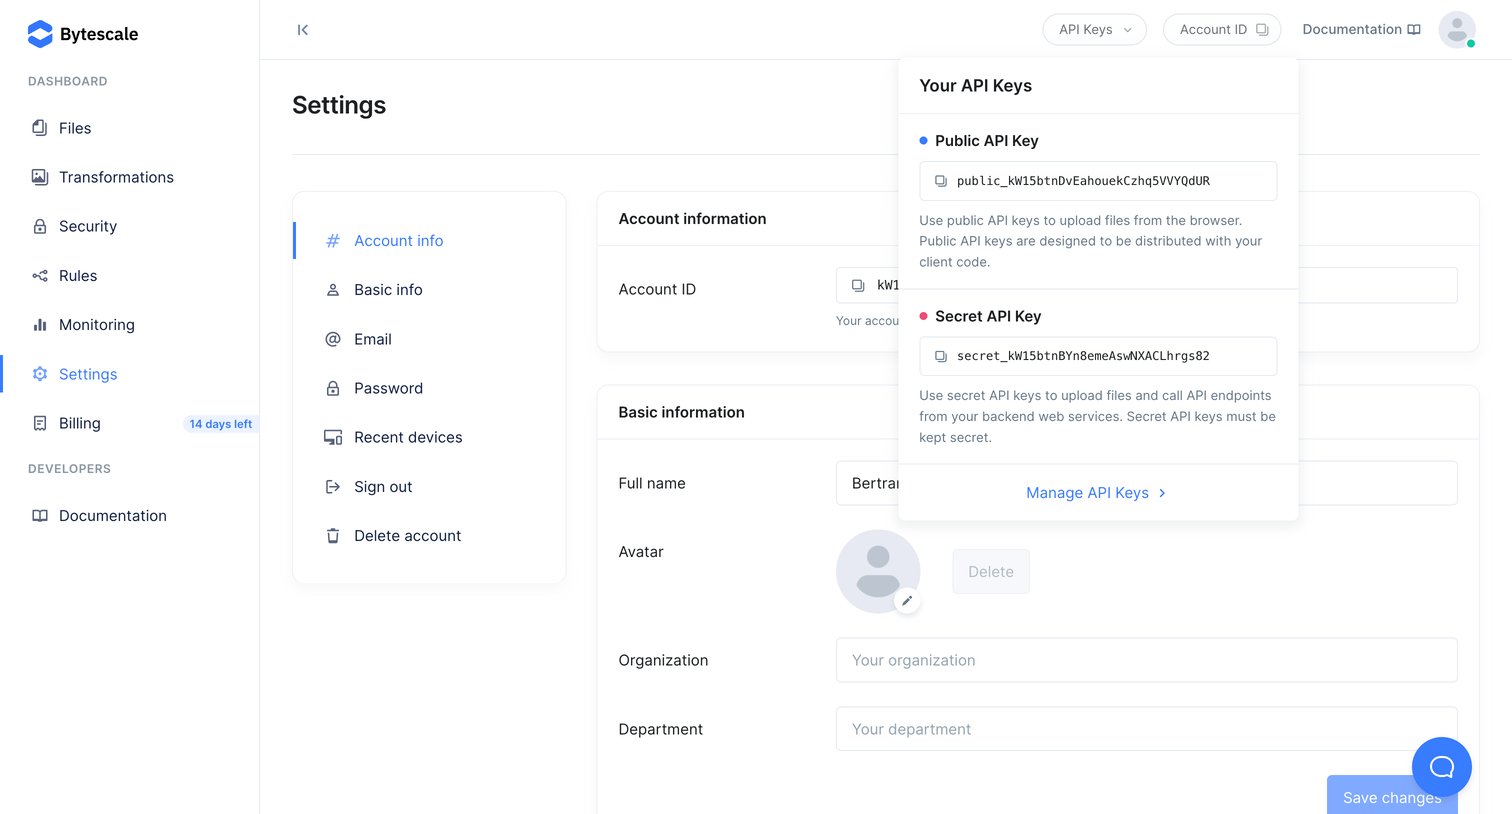
Task: Click the Rules nodes icon
Action: coord(40,276)
